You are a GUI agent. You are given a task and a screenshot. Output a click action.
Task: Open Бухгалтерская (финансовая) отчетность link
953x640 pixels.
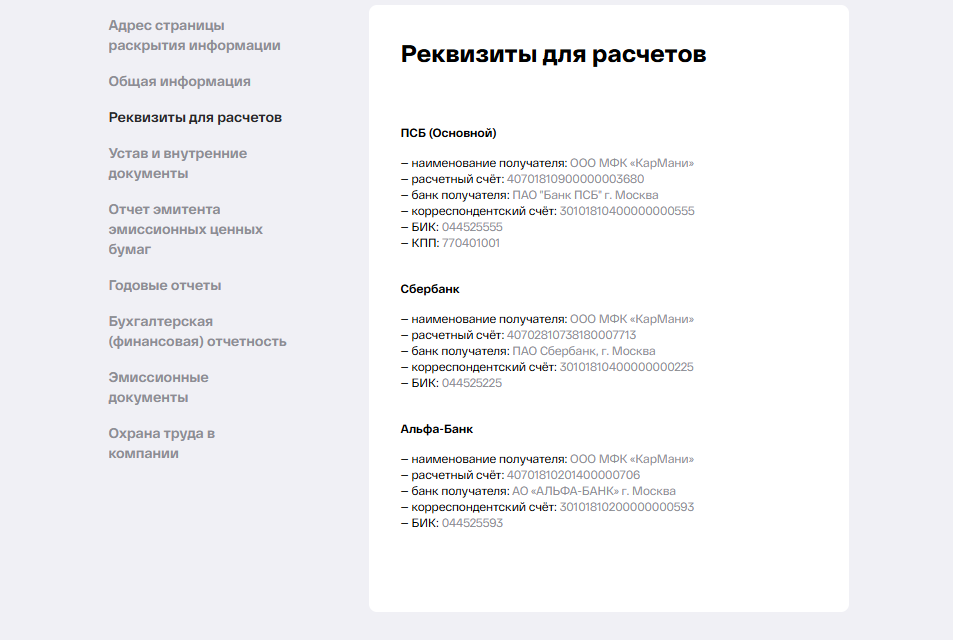[197, 331]
